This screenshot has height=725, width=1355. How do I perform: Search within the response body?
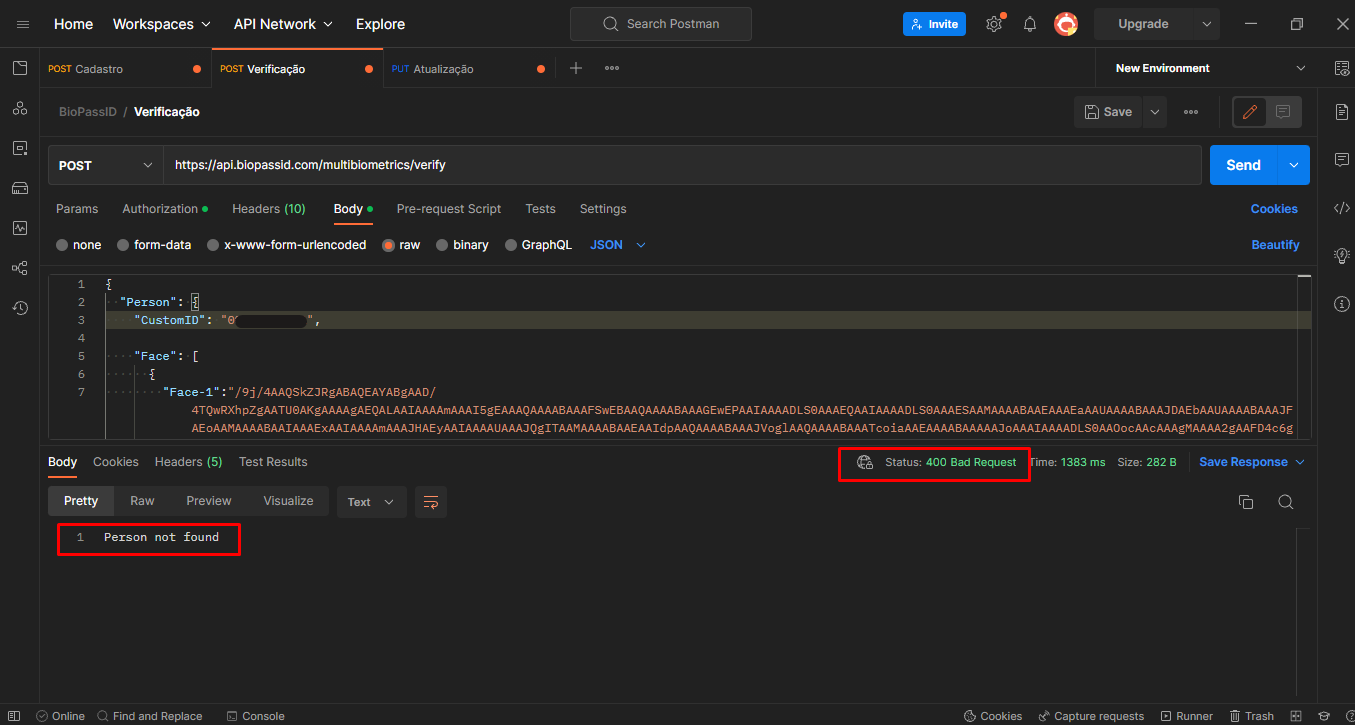point(1286,502)
